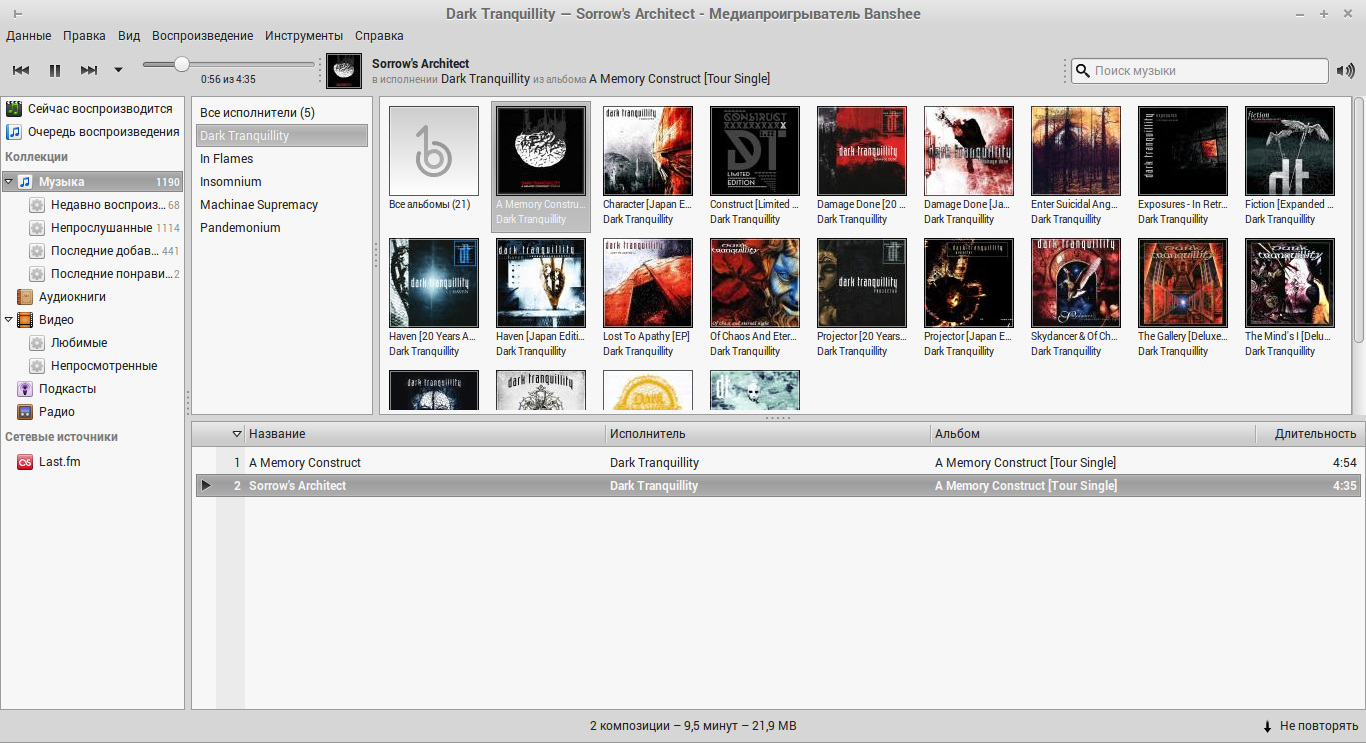Image resolution: width=1366 pixels, height=743 pixels.
Task: Open the Podcasts source
Action: click(67, 389)
